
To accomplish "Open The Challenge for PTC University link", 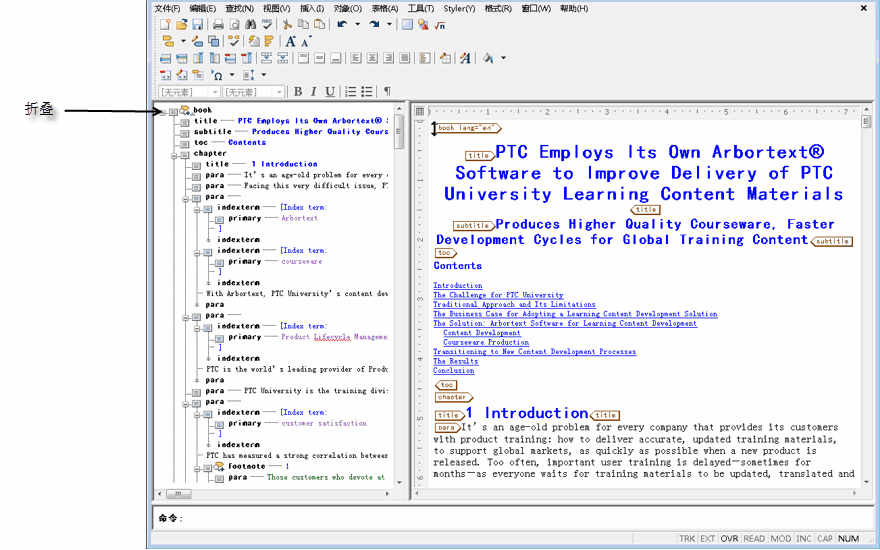I will (x=498, y=295).
